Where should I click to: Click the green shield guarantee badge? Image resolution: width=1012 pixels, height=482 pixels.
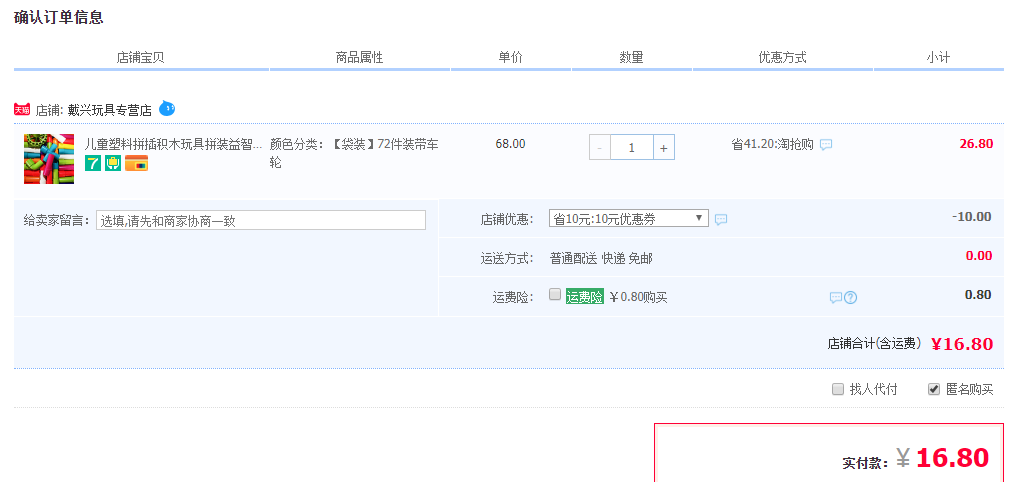[x=113, y=163]
